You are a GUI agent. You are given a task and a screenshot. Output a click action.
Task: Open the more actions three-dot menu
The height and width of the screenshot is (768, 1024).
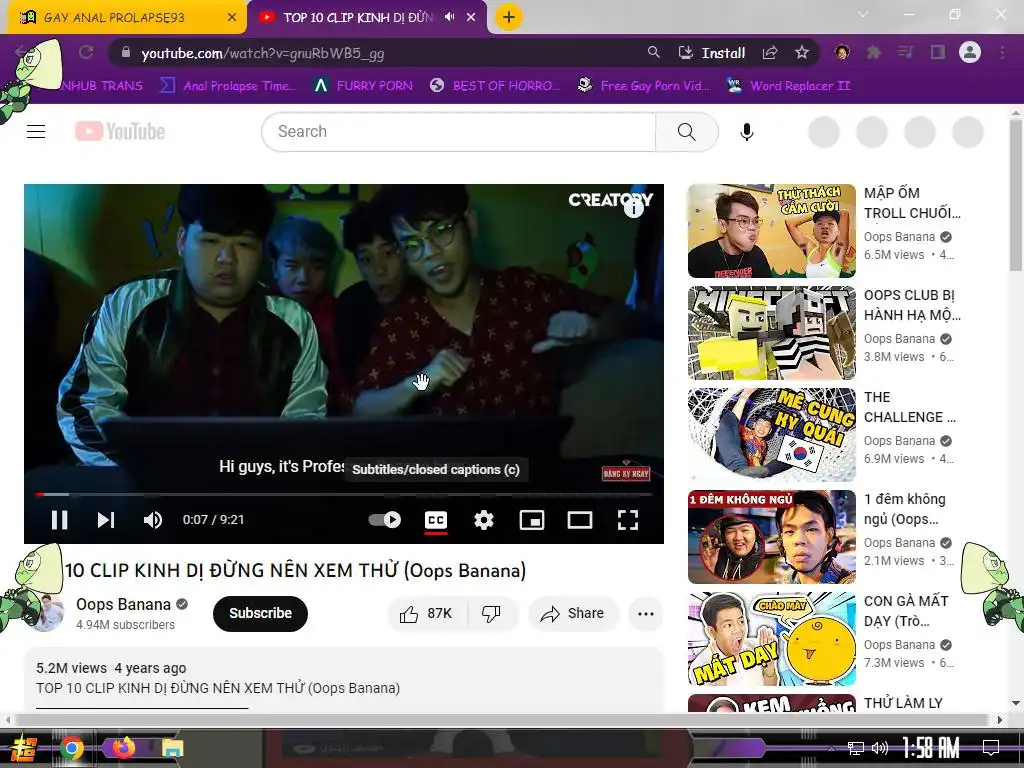(x=646, y=613)
